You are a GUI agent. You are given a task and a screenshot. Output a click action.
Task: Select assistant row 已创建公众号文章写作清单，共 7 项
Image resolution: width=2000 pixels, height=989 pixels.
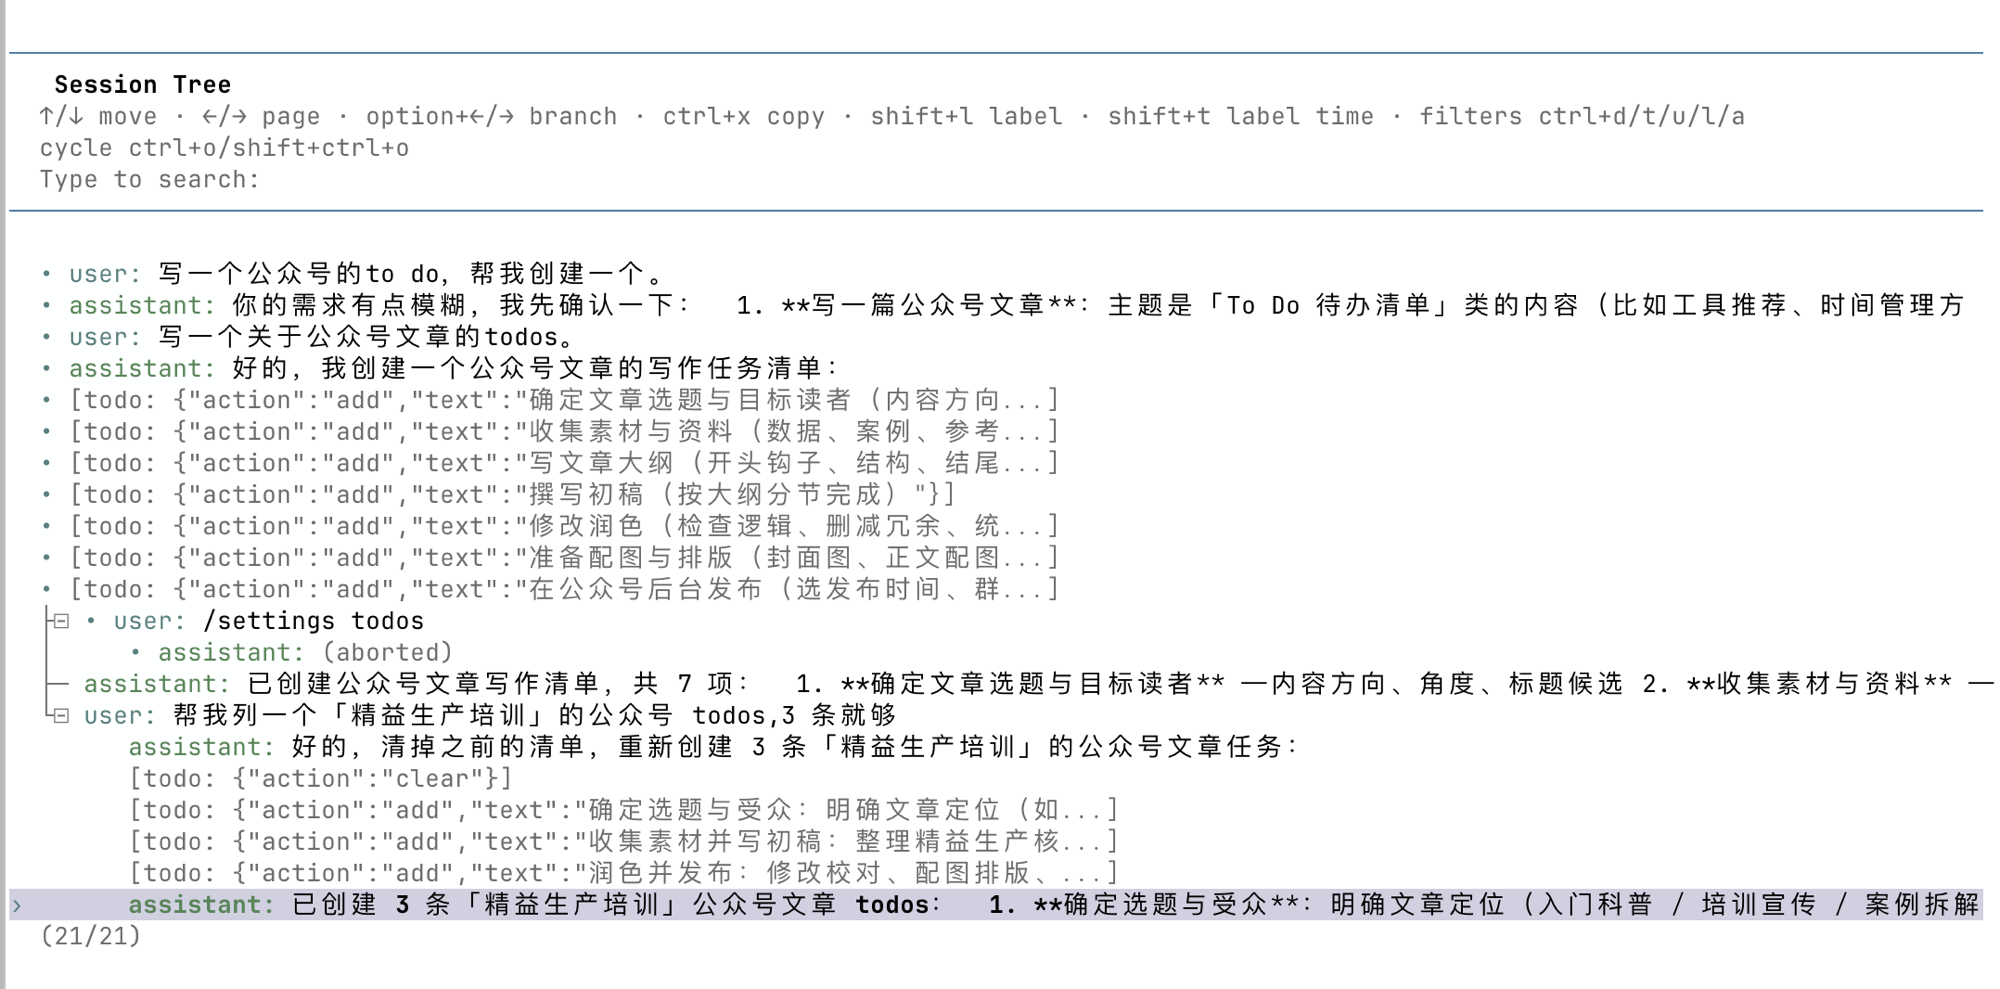tap(1038, 684)
